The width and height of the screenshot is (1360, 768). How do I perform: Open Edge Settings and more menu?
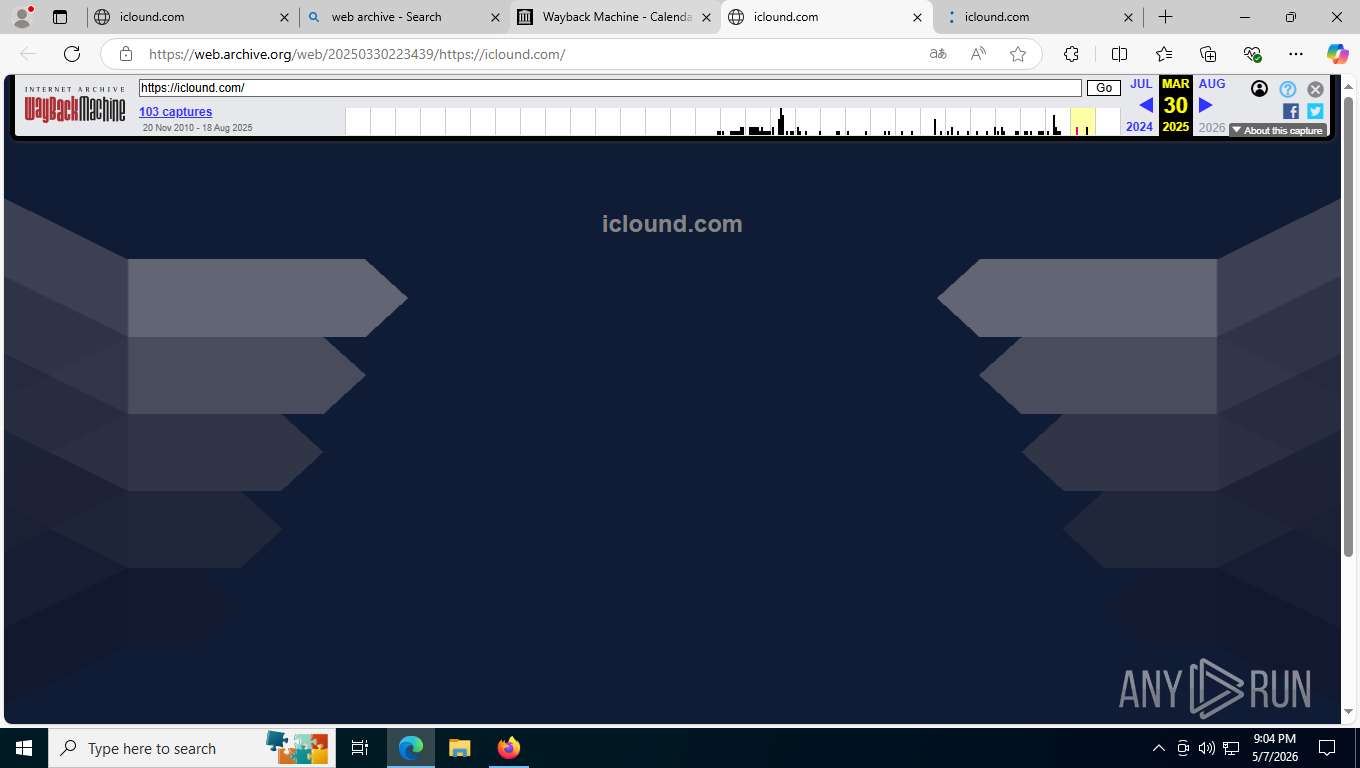[1296, 54]
